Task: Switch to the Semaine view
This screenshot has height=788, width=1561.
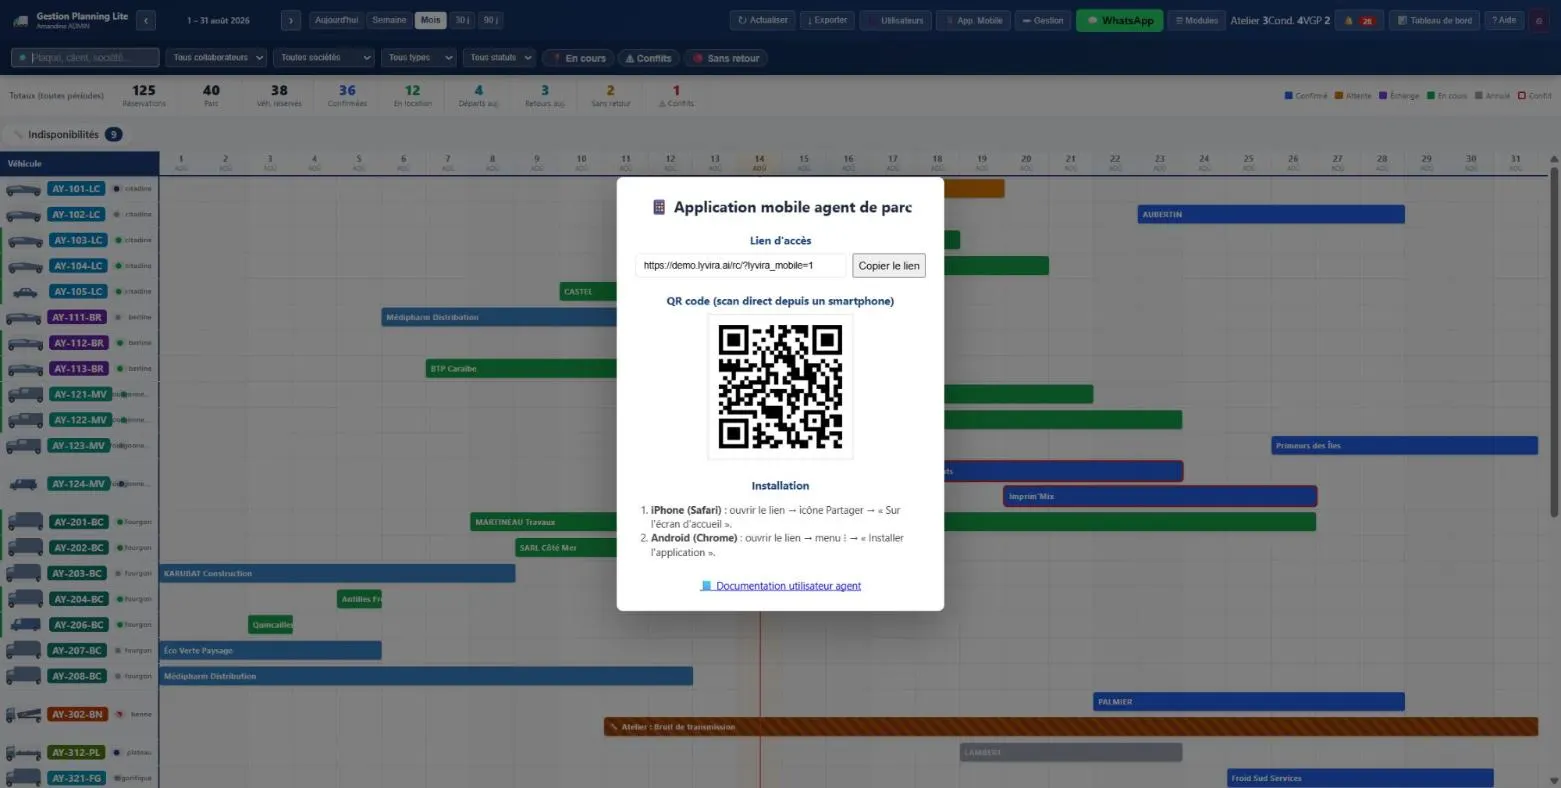Action: coord(389,20)
